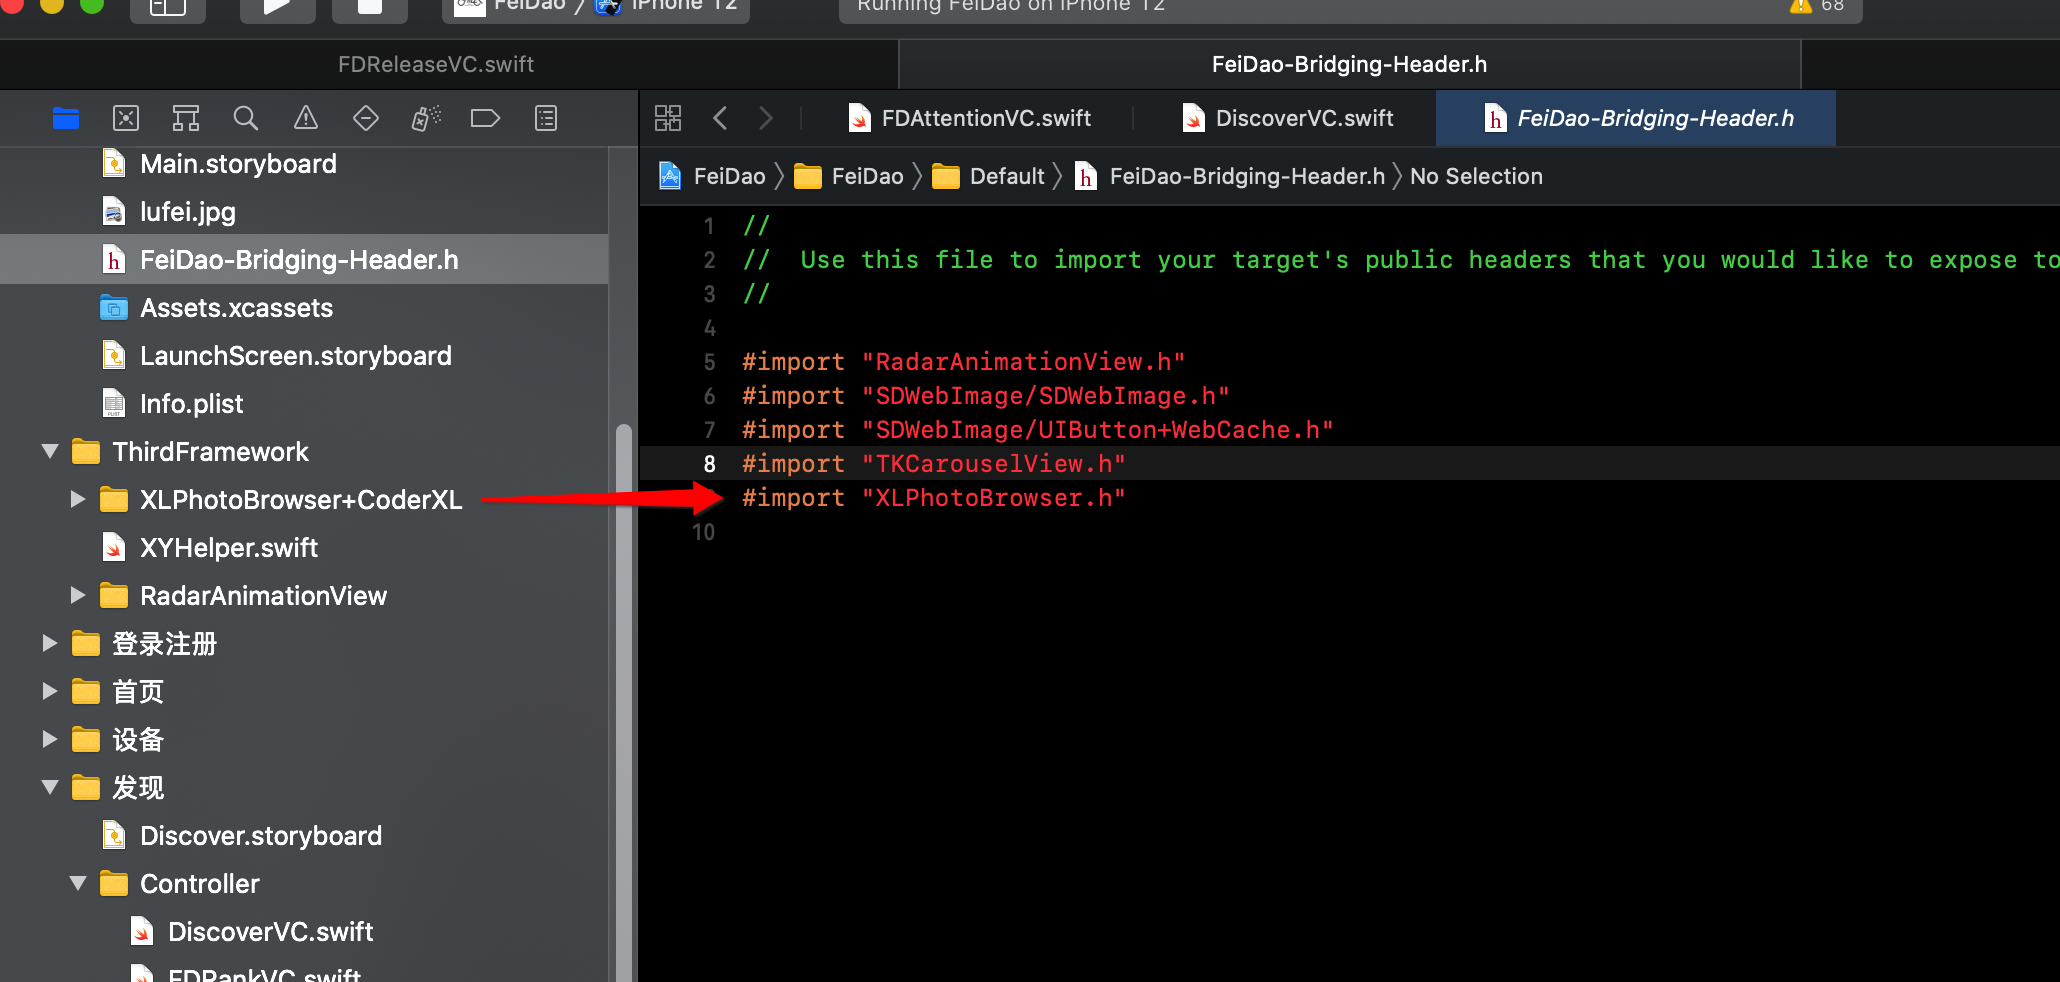Select FeiDao-Bridging-Header.h in the navigator
This screenshot has height=982, width=2060.
(304, 260)
